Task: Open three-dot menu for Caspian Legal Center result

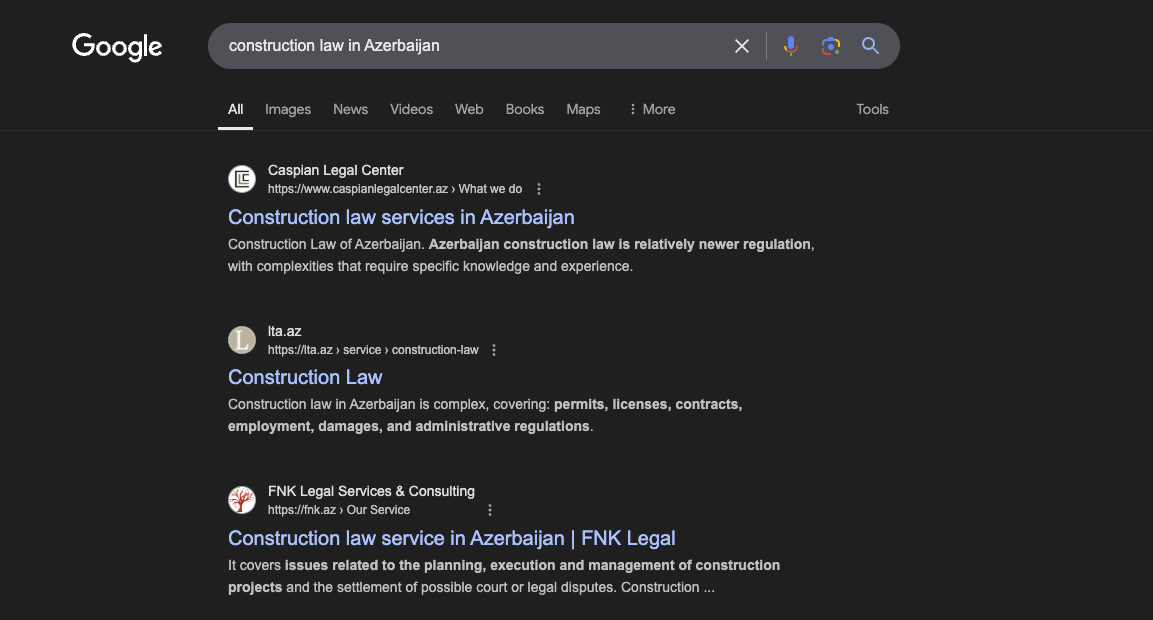Action: click(539, 189)
